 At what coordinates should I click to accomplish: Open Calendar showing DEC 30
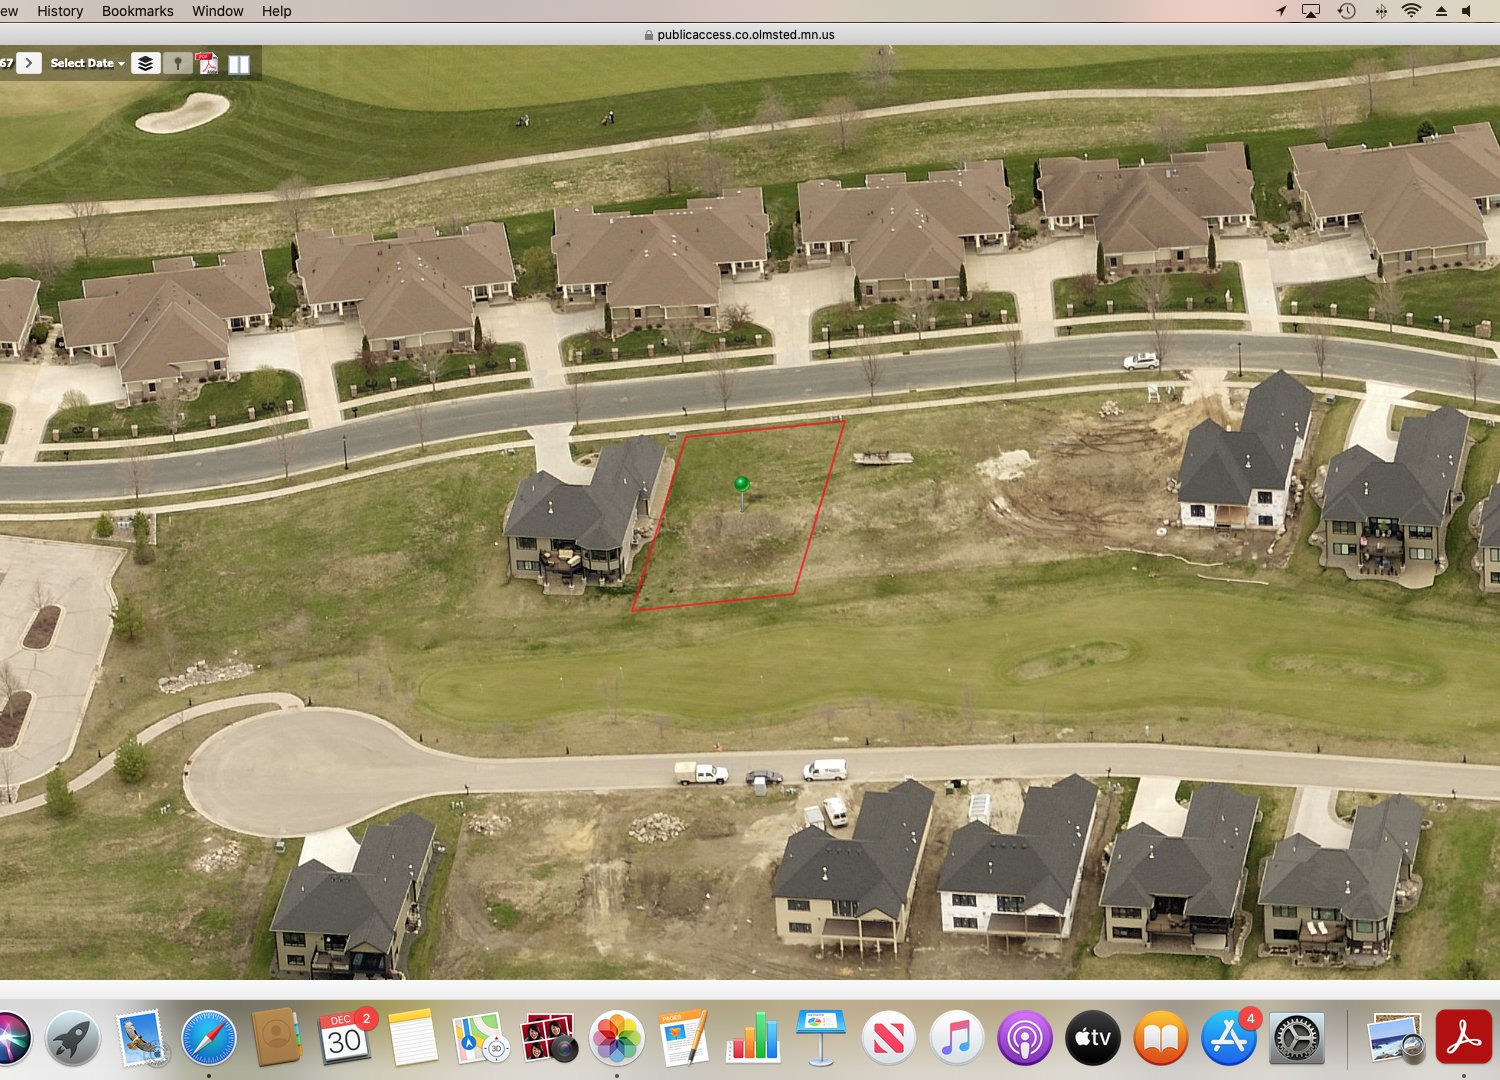(345, 1038)
